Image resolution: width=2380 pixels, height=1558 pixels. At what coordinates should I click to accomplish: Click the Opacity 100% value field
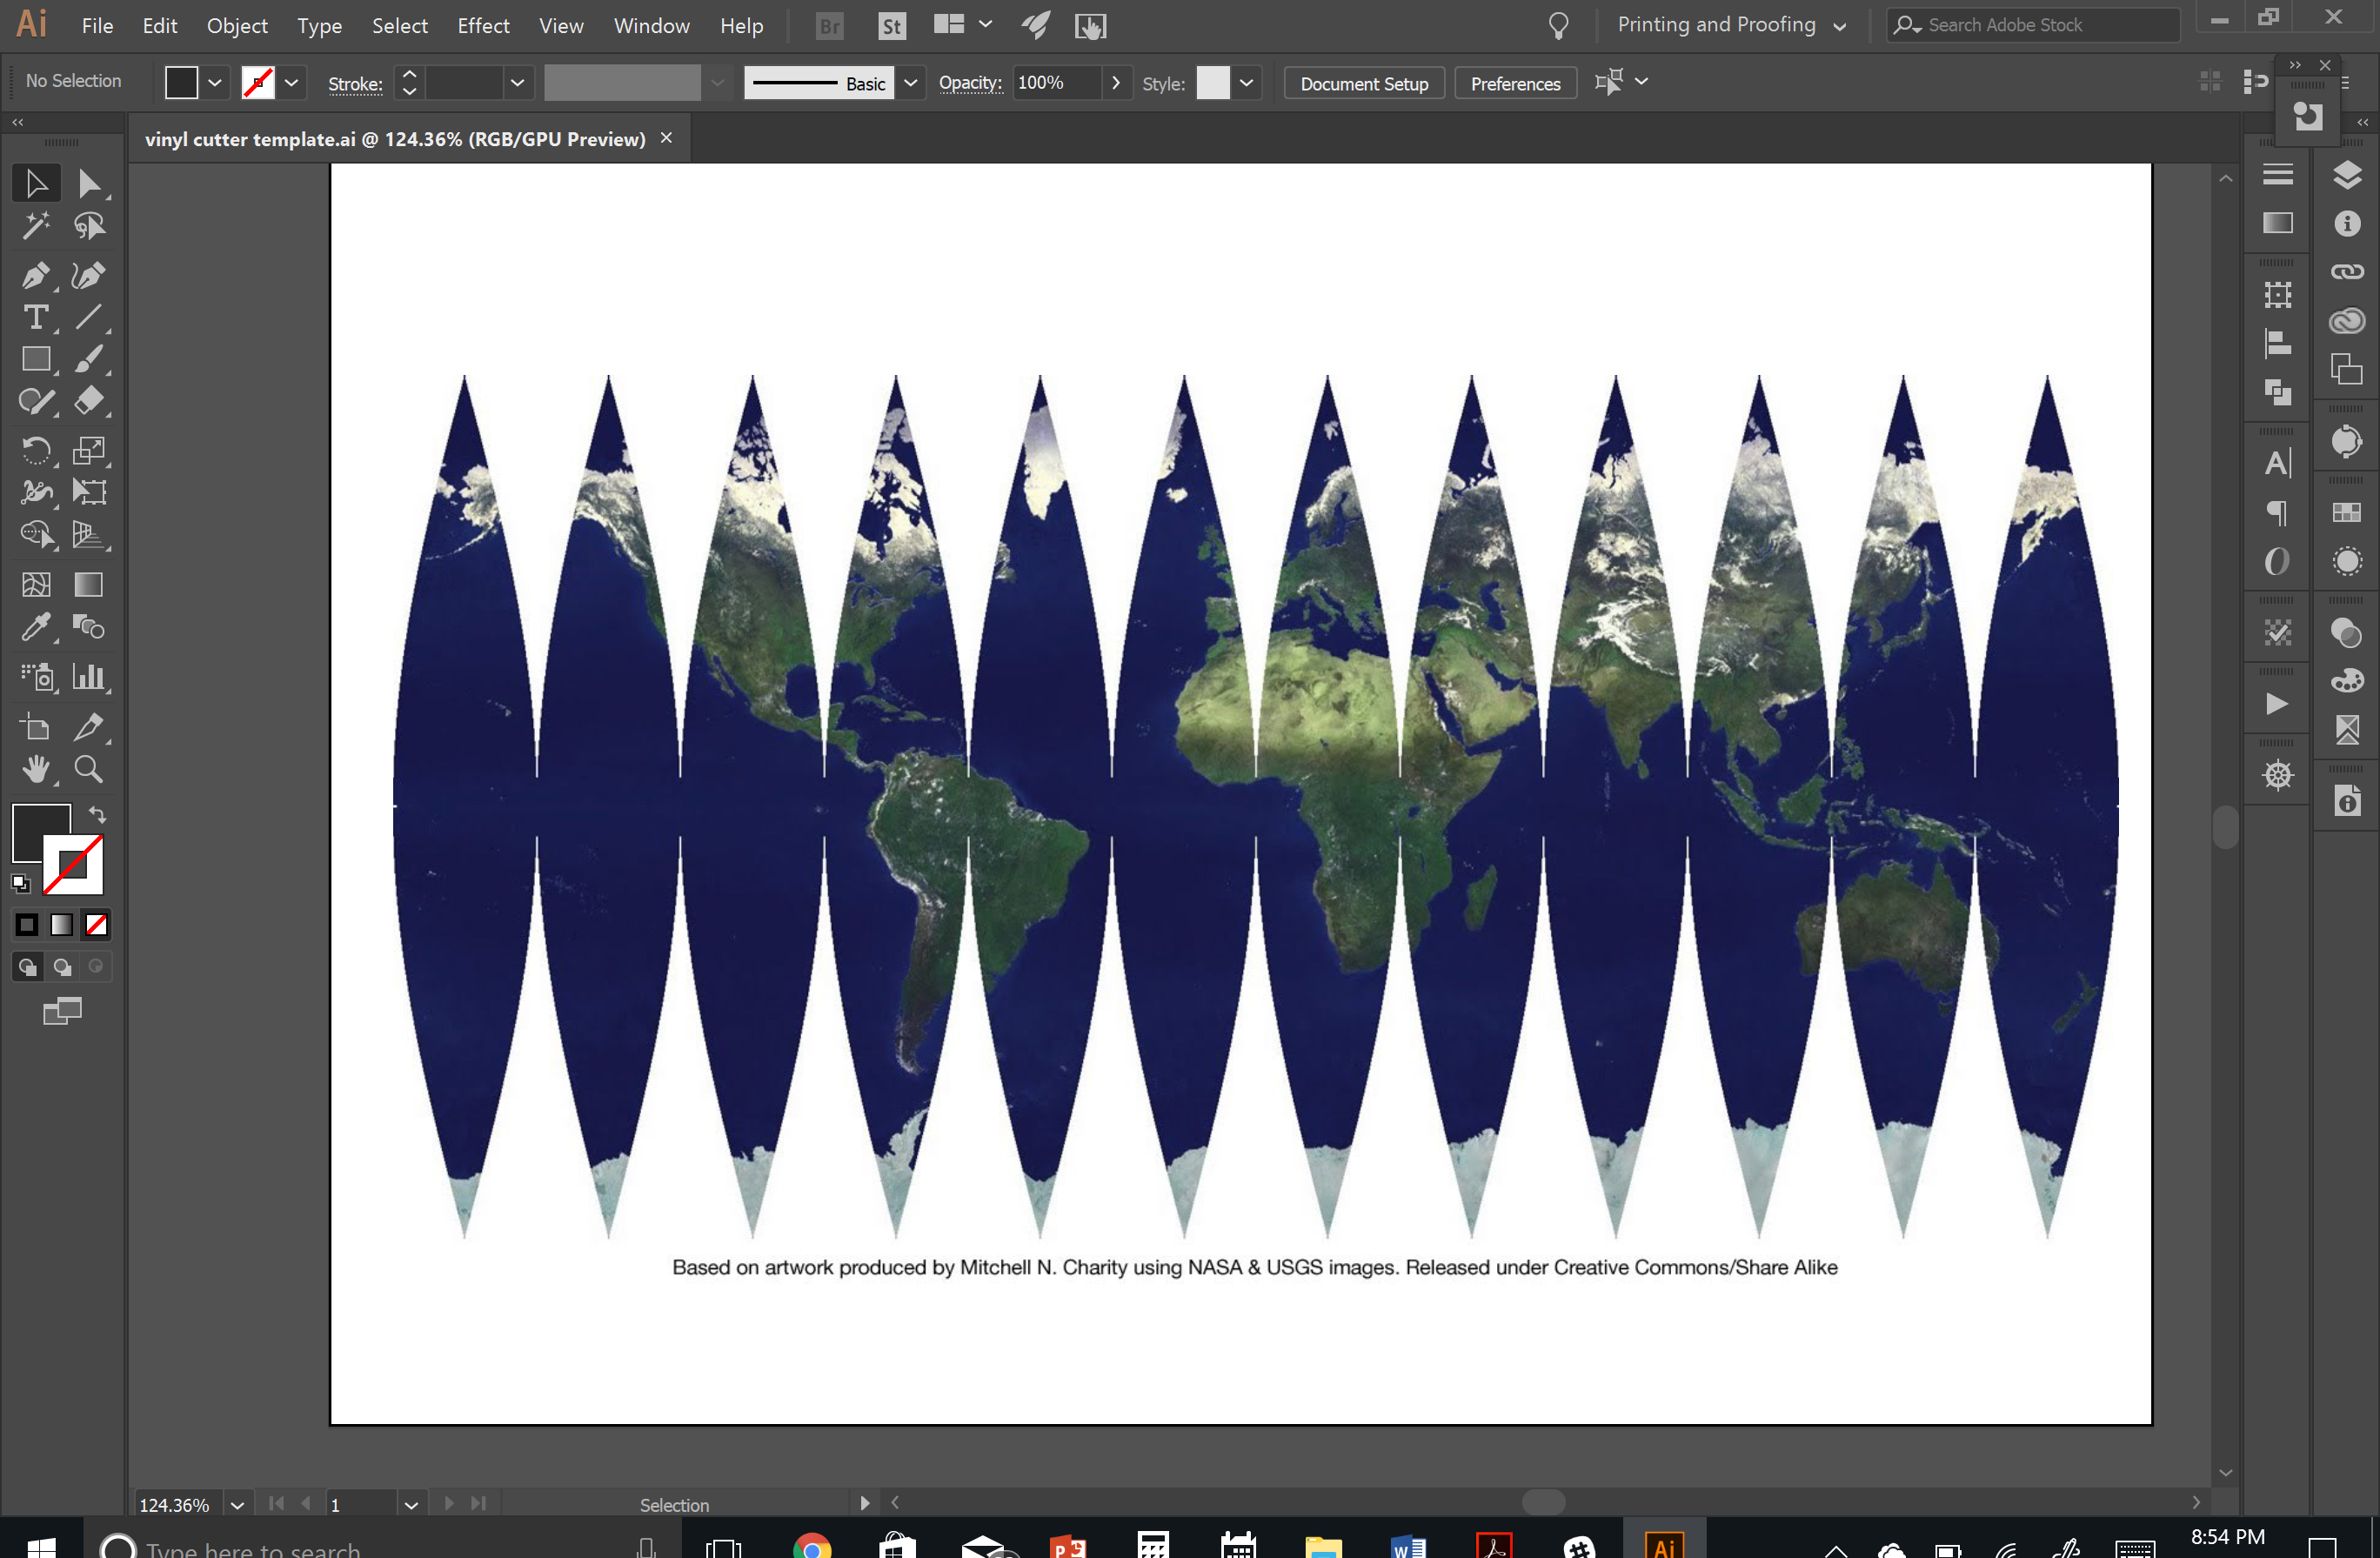pos(1056,83)
